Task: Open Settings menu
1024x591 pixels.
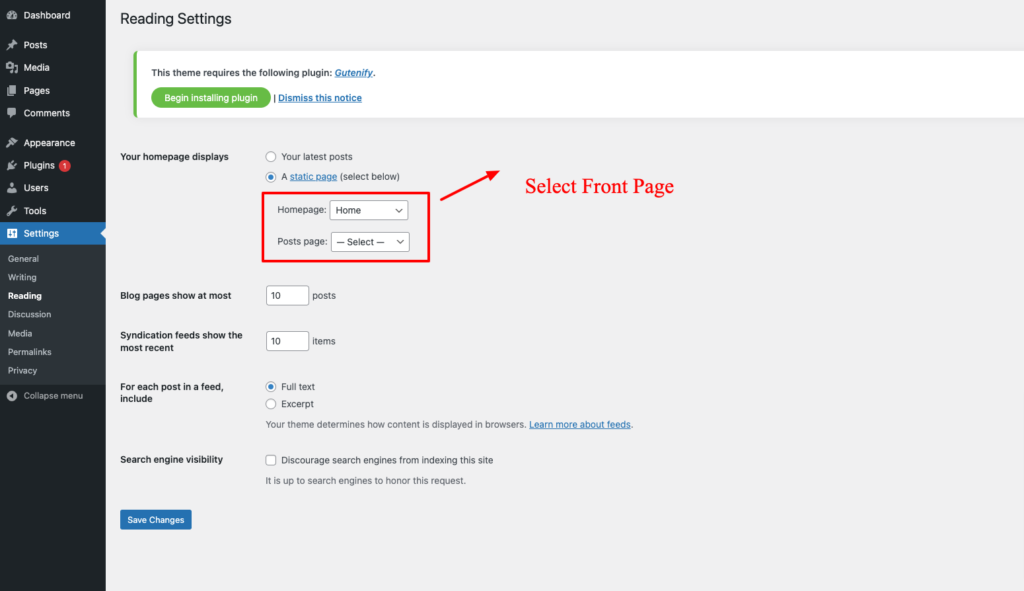Action: (41, 233)
